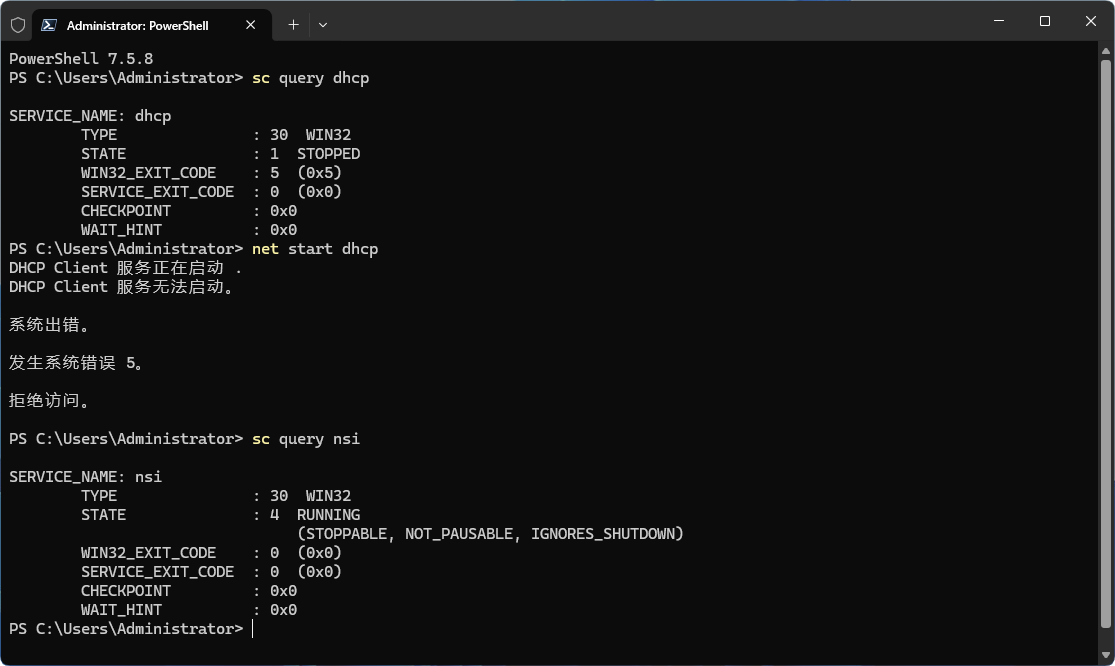The width and height of the screenshot is (1115, 666).
Task: Click the 'net start dhcp' command text
Action: (x=315, y=249)
